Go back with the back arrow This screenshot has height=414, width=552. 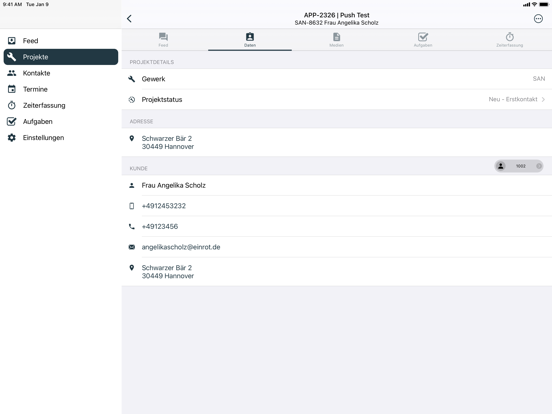[130, 19]
